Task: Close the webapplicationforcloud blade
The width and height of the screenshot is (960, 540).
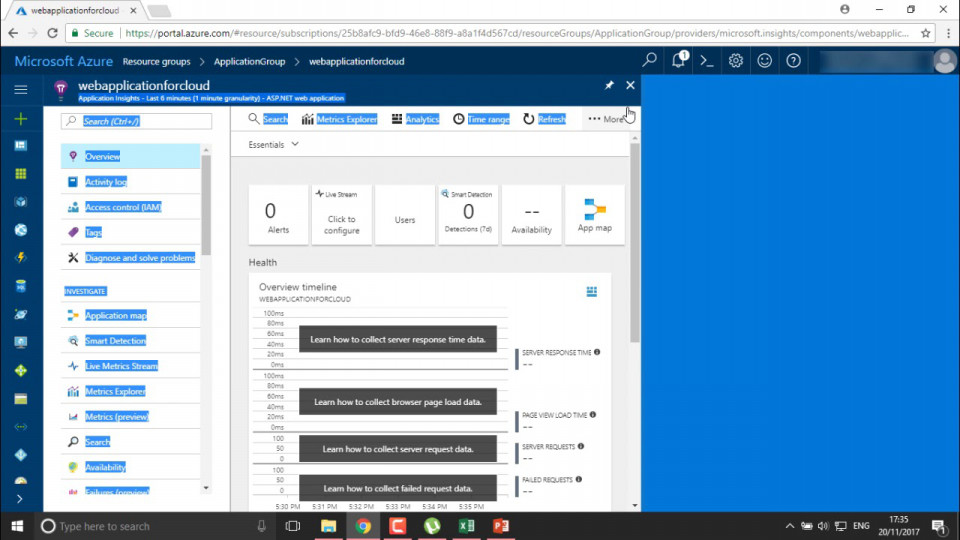Action: click(630, 85)
